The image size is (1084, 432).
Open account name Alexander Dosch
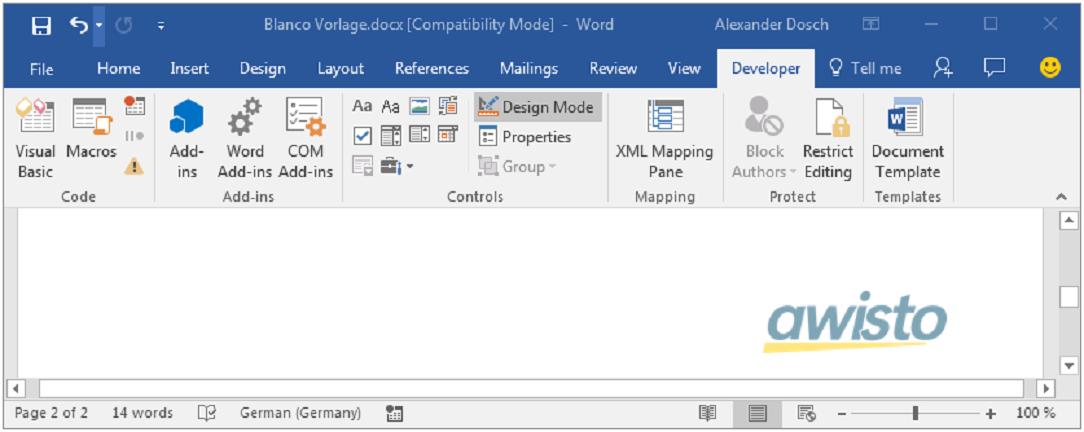pyautogui.click(x=774, y=26)
